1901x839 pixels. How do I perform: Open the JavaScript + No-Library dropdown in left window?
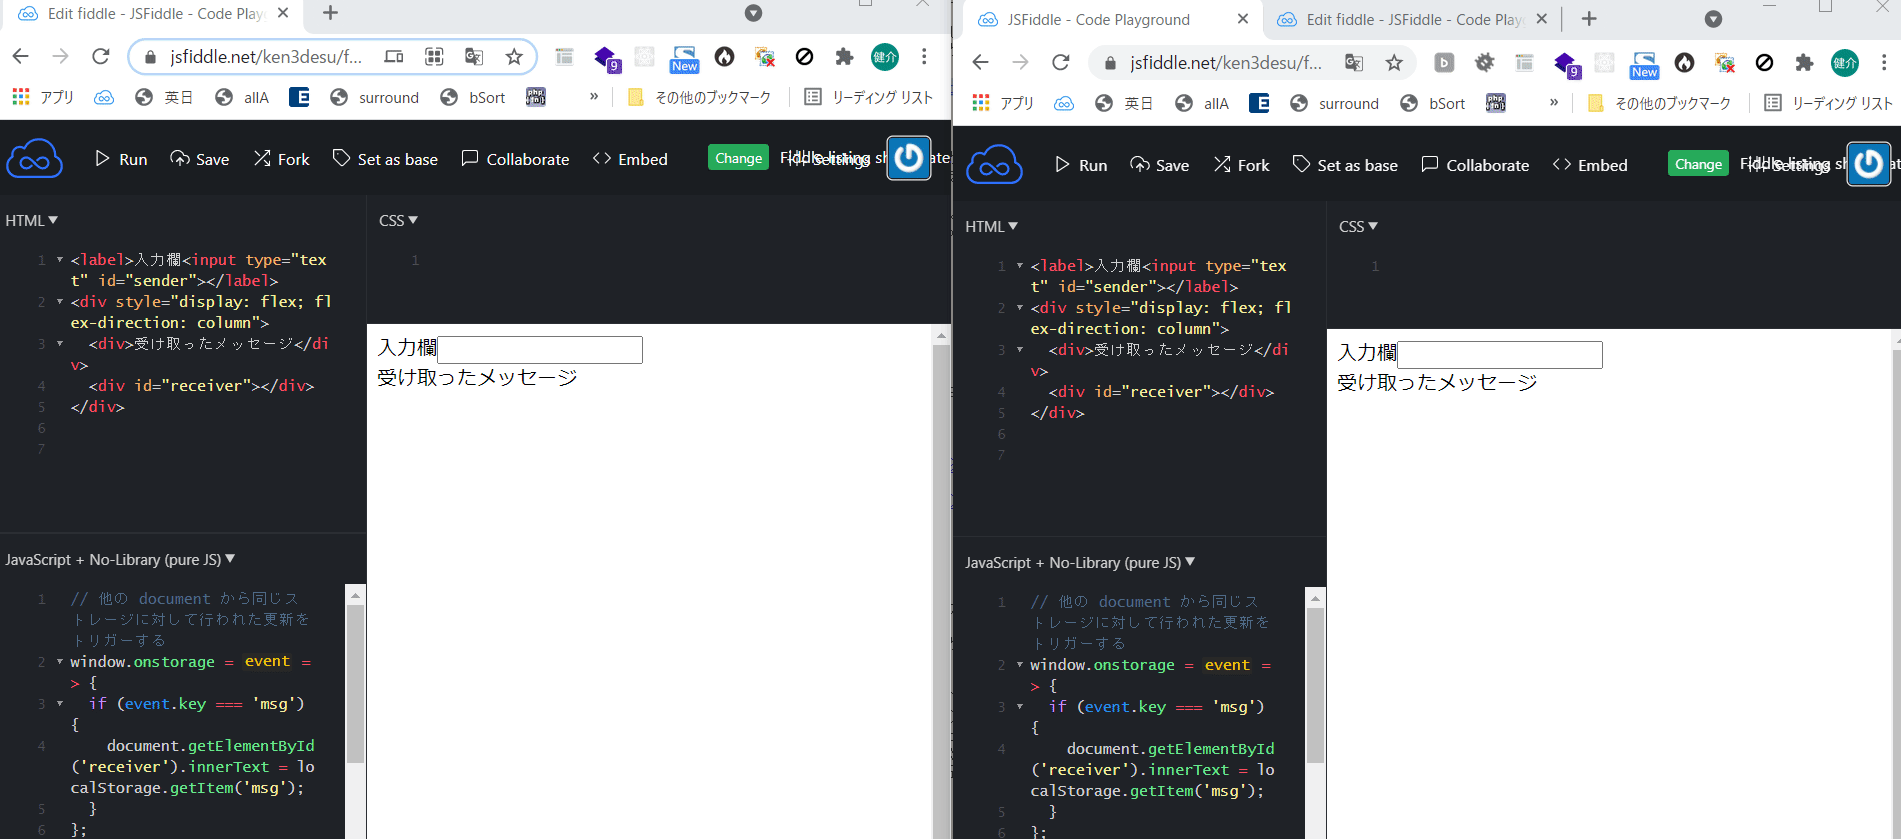[x=120, y=560]
